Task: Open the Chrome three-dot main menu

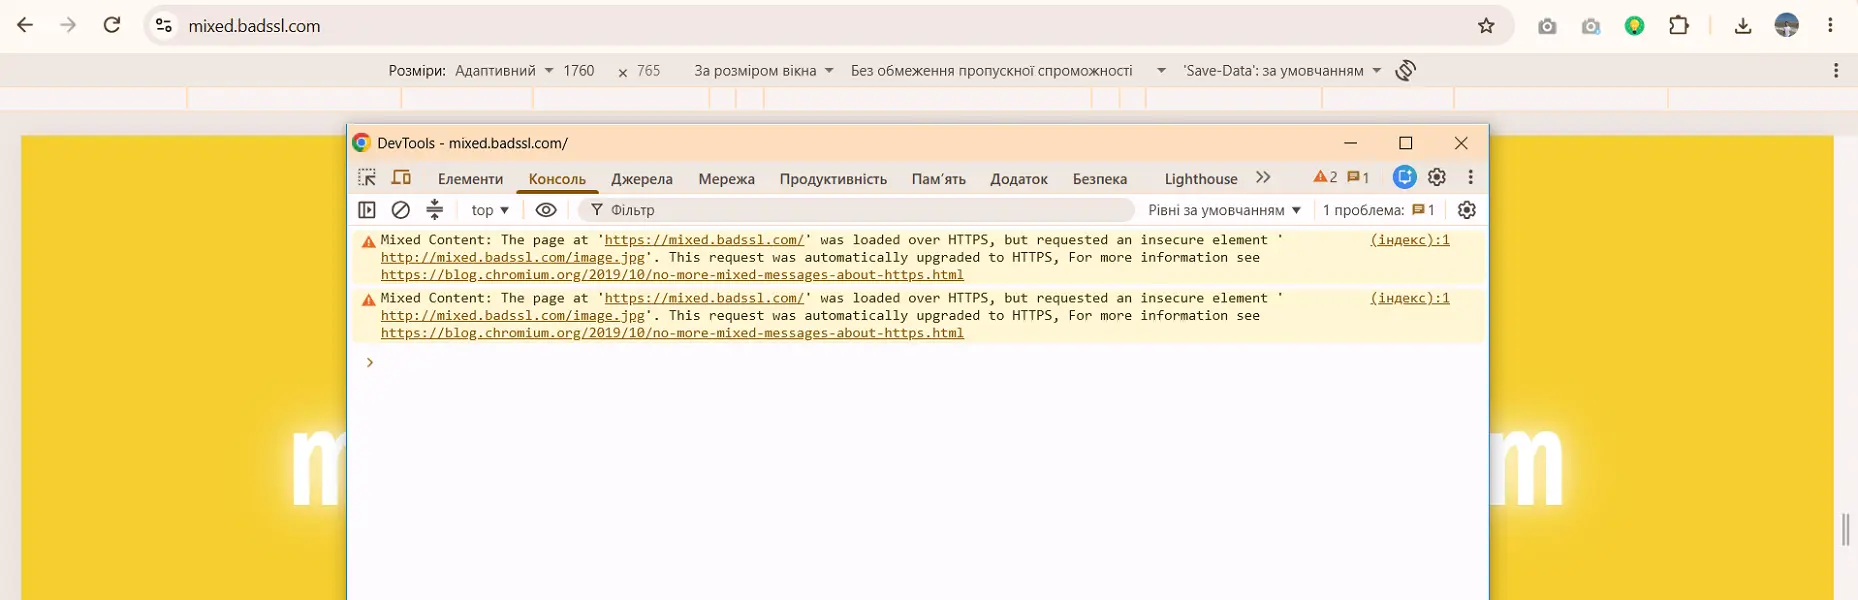Action: pos(1830,26)
